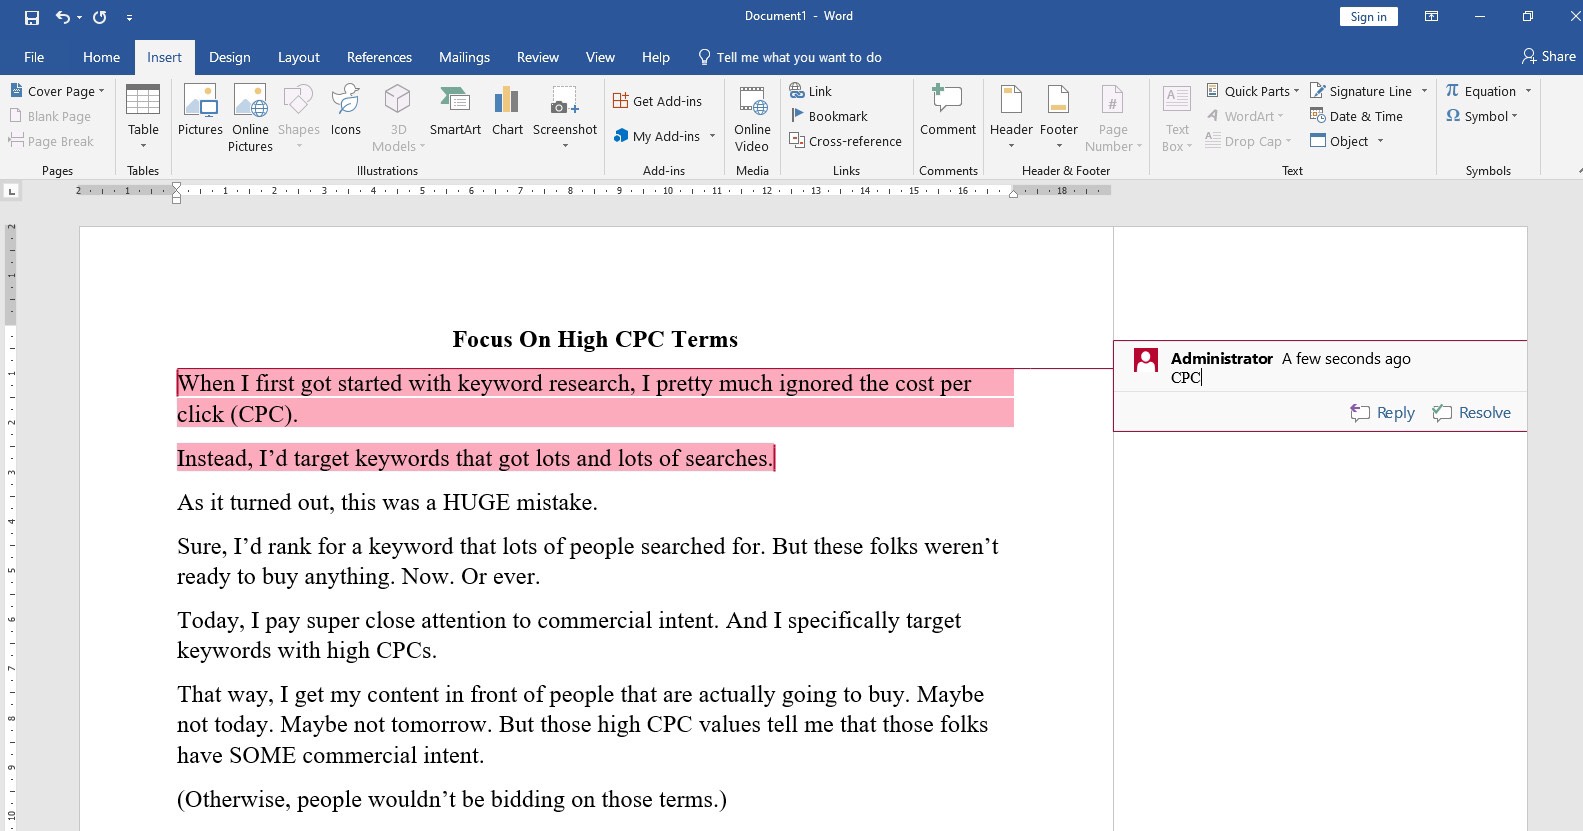Reply to the Administrator comment

[1382, 413]
